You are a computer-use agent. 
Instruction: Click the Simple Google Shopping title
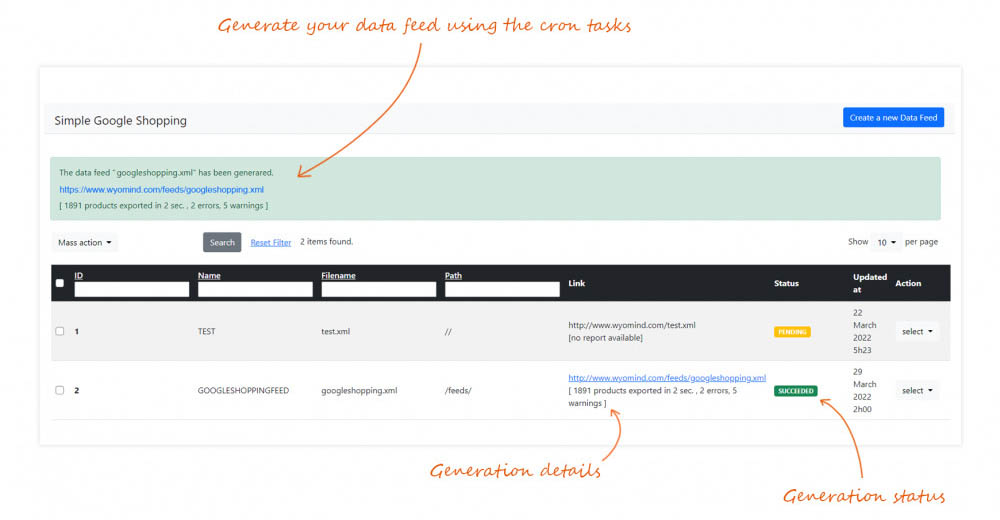(x=121, y=121)
